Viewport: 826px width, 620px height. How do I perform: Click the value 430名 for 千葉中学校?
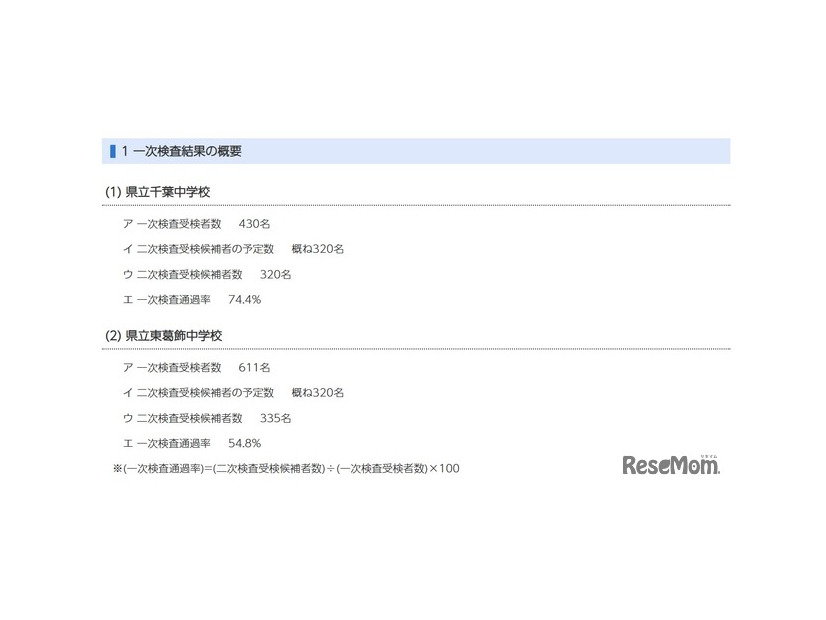(x=254, y=224)
